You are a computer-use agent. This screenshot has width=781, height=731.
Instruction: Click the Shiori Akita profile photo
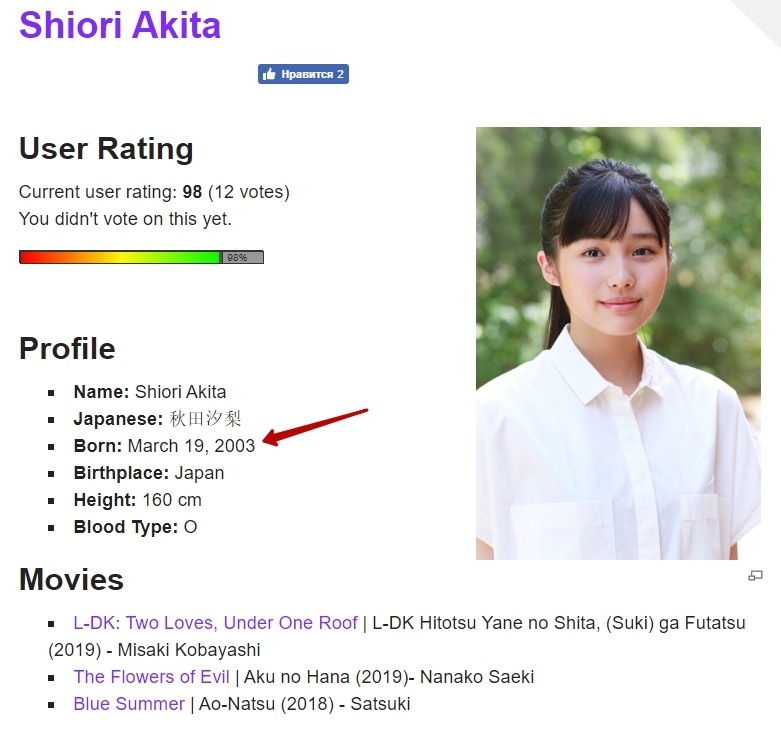[x=618, y=343]
